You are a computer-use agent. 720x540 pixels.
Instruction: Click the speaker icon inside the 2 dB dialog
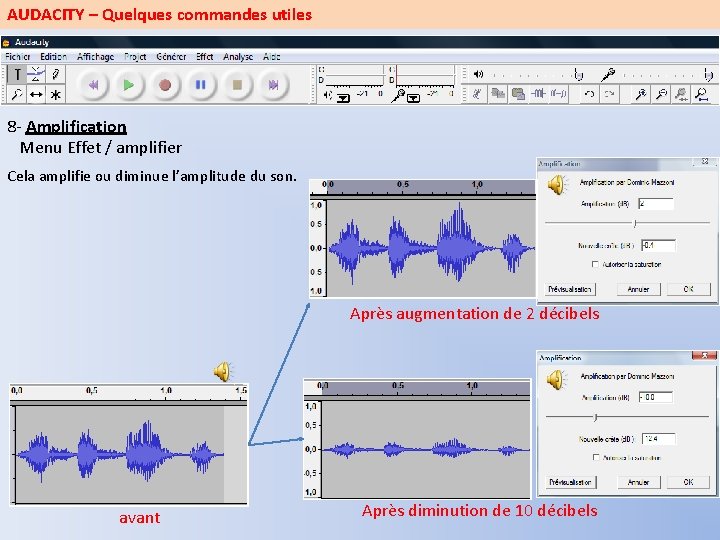tap(557, 185)
